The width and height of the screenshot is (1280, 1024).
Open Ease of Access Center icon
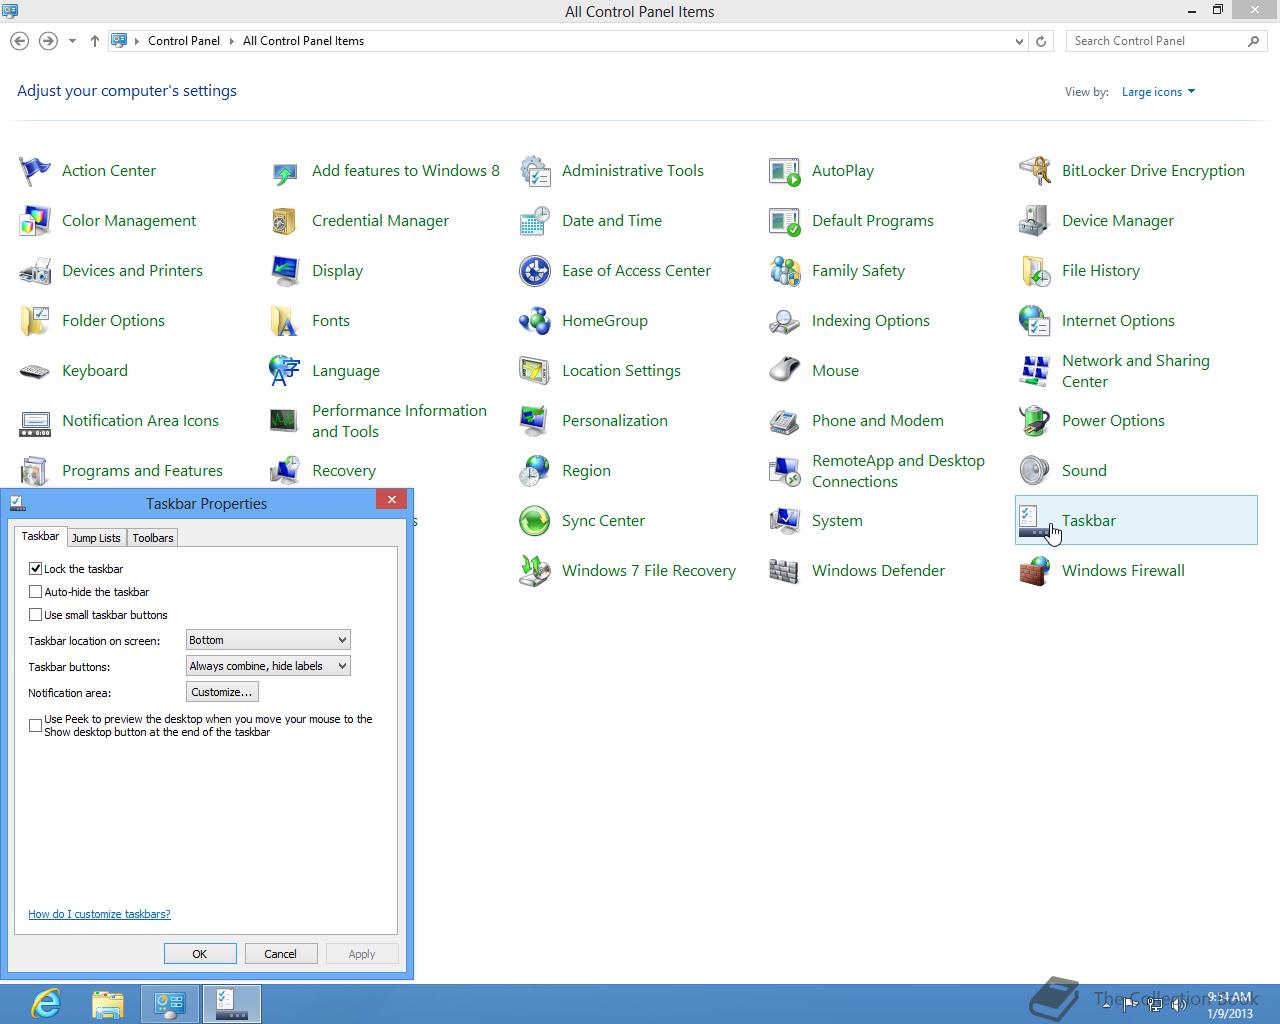(535, 271)
